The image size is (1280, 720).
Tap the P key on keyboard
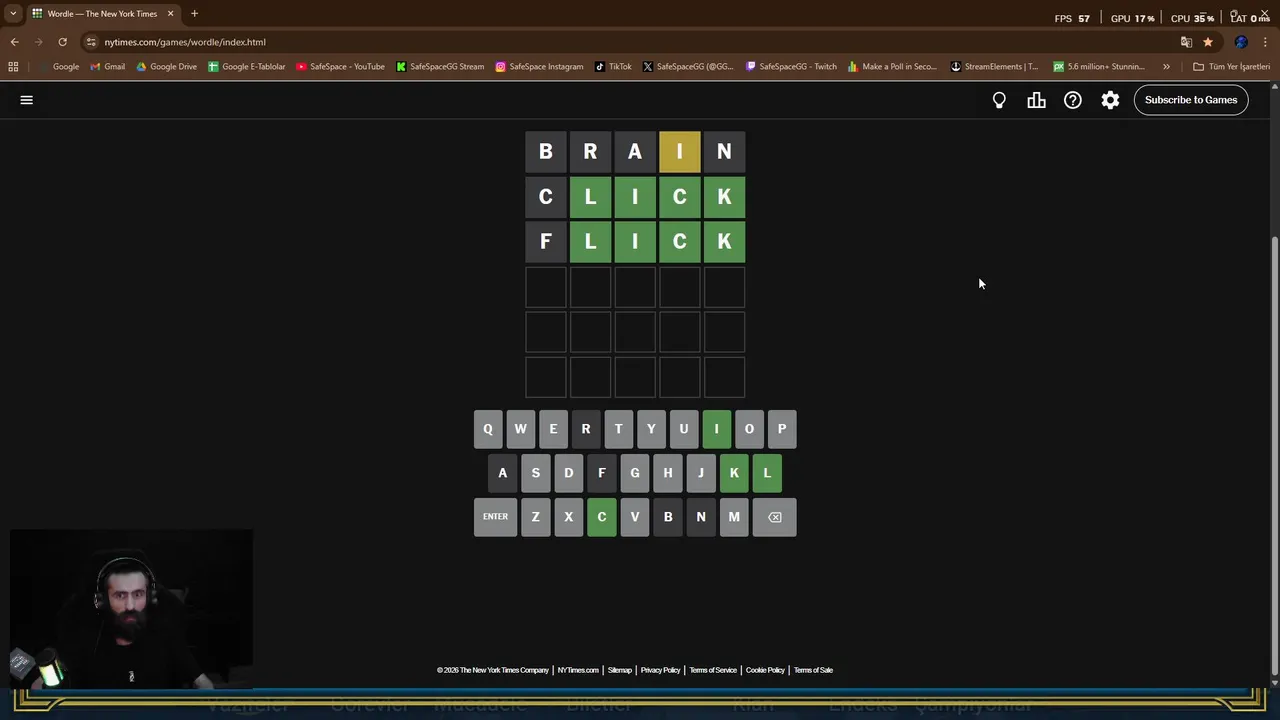click(x=782, y=429)
